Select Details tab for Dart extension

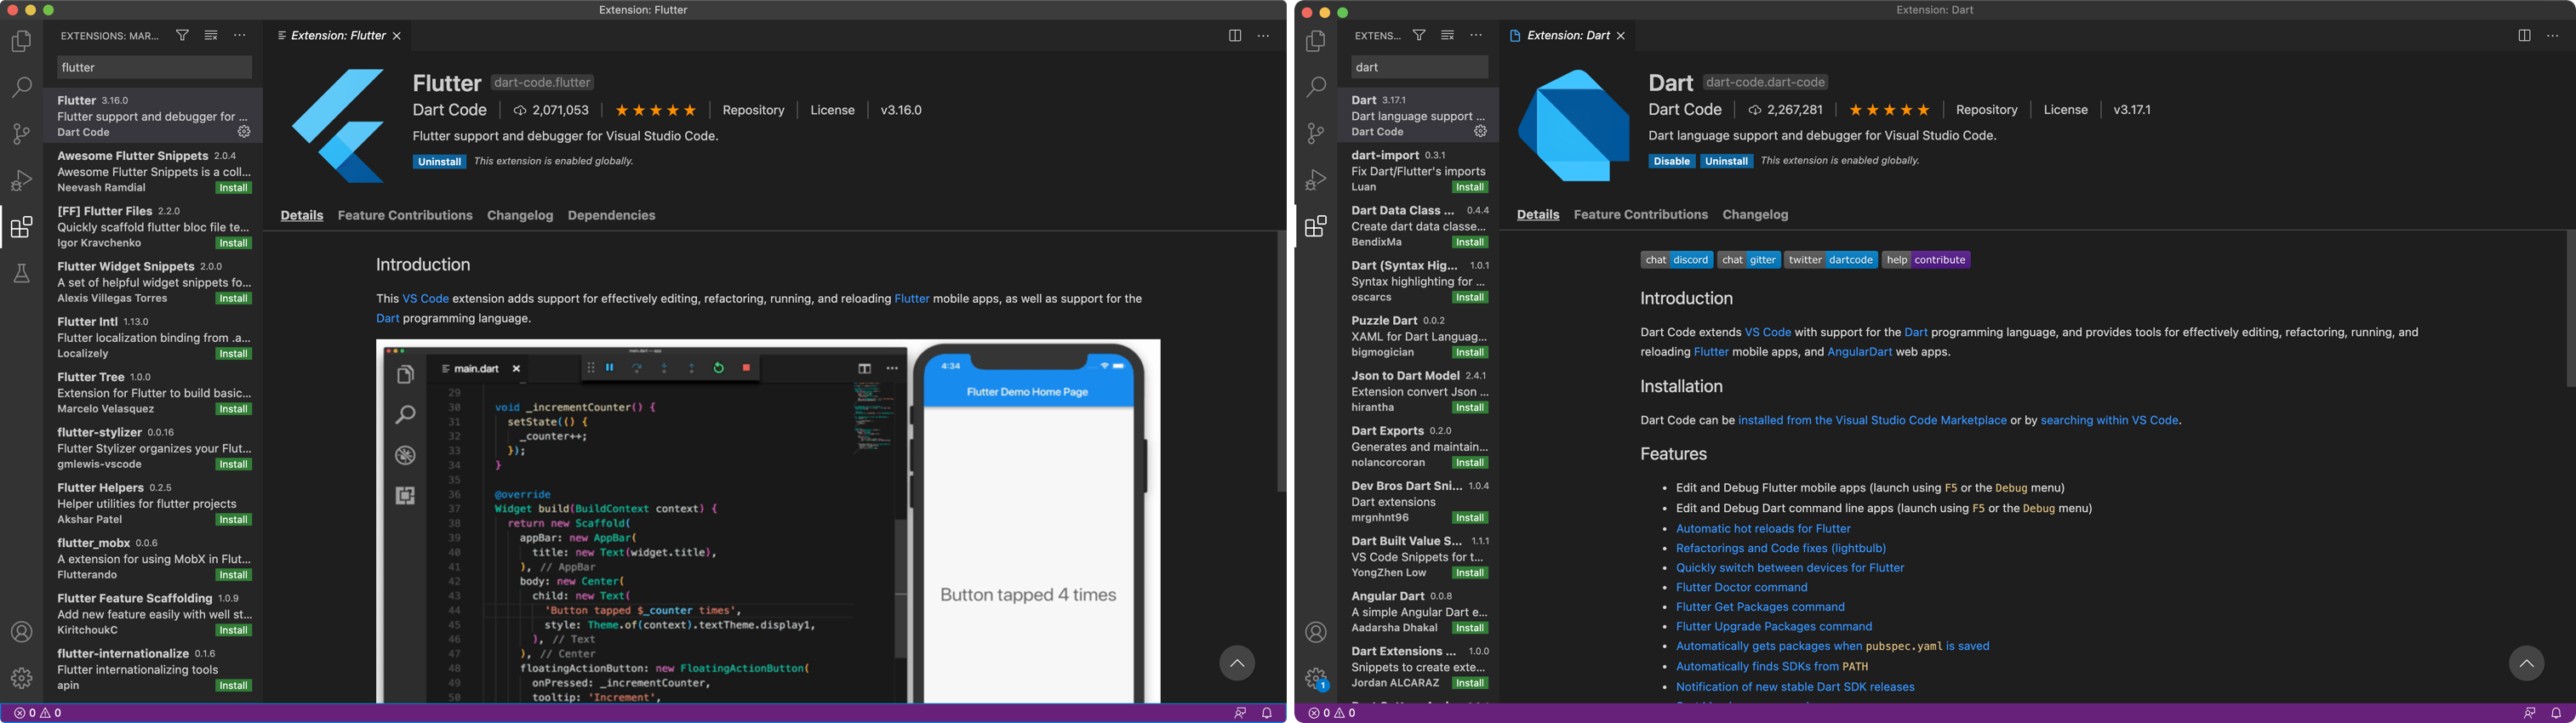(x=1538, y=214)
